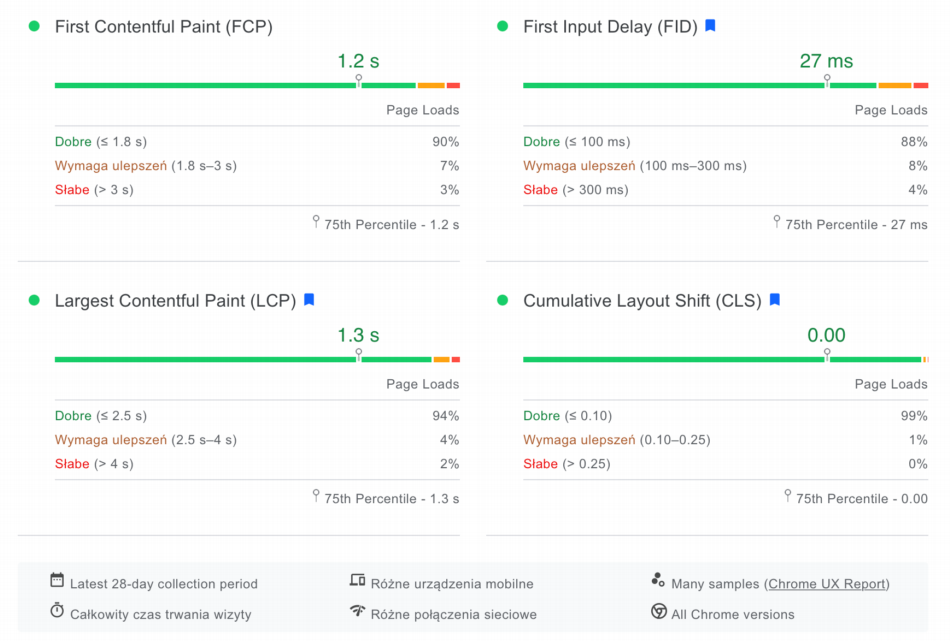Open the Chrome UX Report link
Viewport: 950px width, 641px height.
(x=827, y=584)
